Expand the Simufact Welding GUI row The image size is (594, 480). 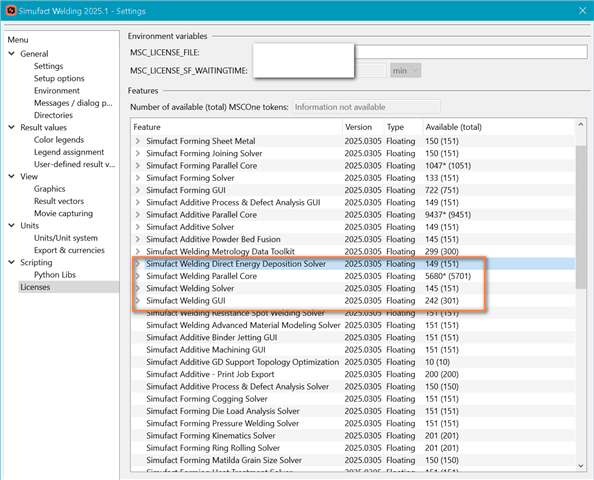click(138, 300)
